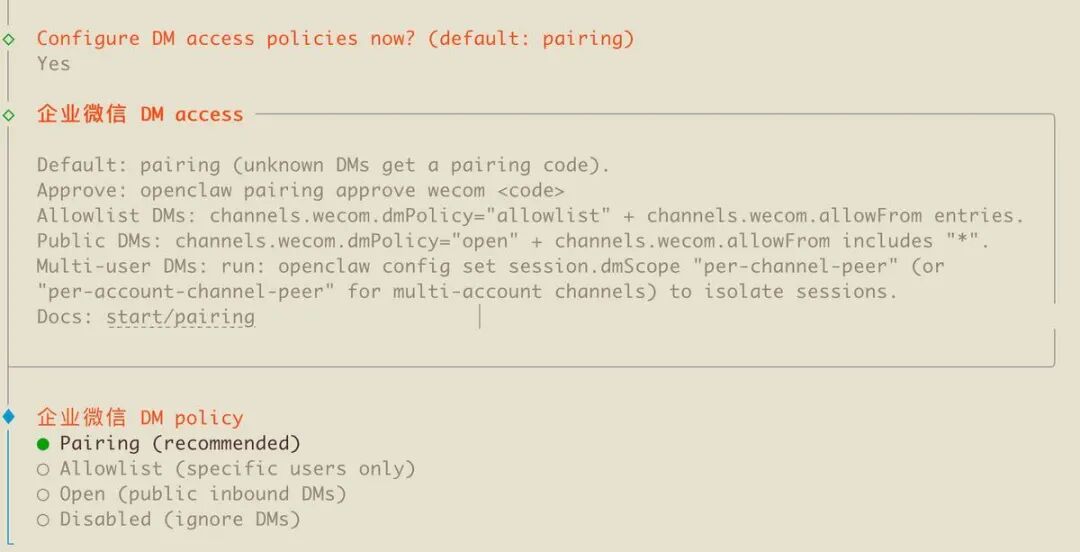This screenshot has width=1080, height=552.
Task: Select Open (public inbound DMs)
Action: point(192,494)
